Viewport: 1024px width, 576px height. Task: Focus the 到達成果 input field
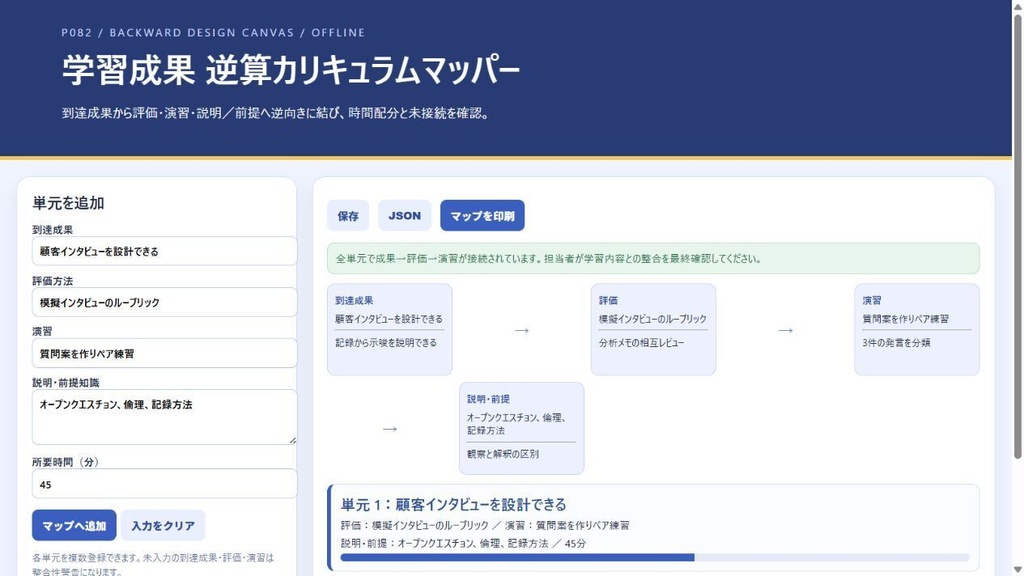(165, 251)
